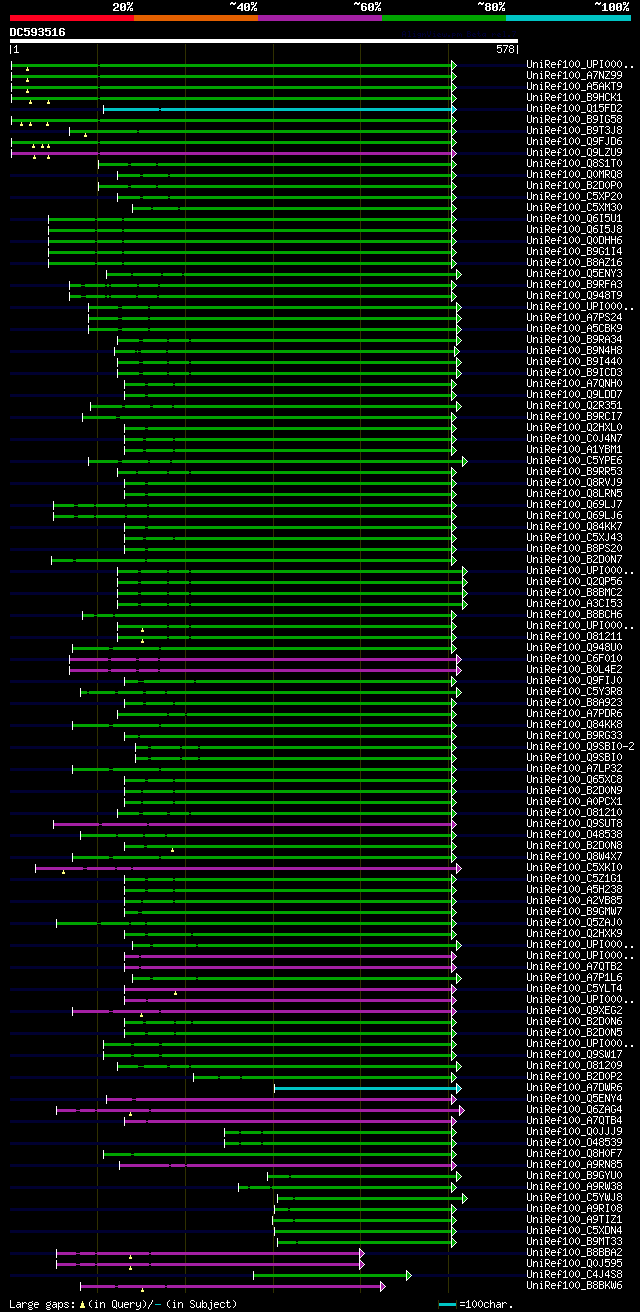Select hit label UniRef100_C5YPE6
The height and width of the screenshot is (1312, 640).
tap(574, 461)
